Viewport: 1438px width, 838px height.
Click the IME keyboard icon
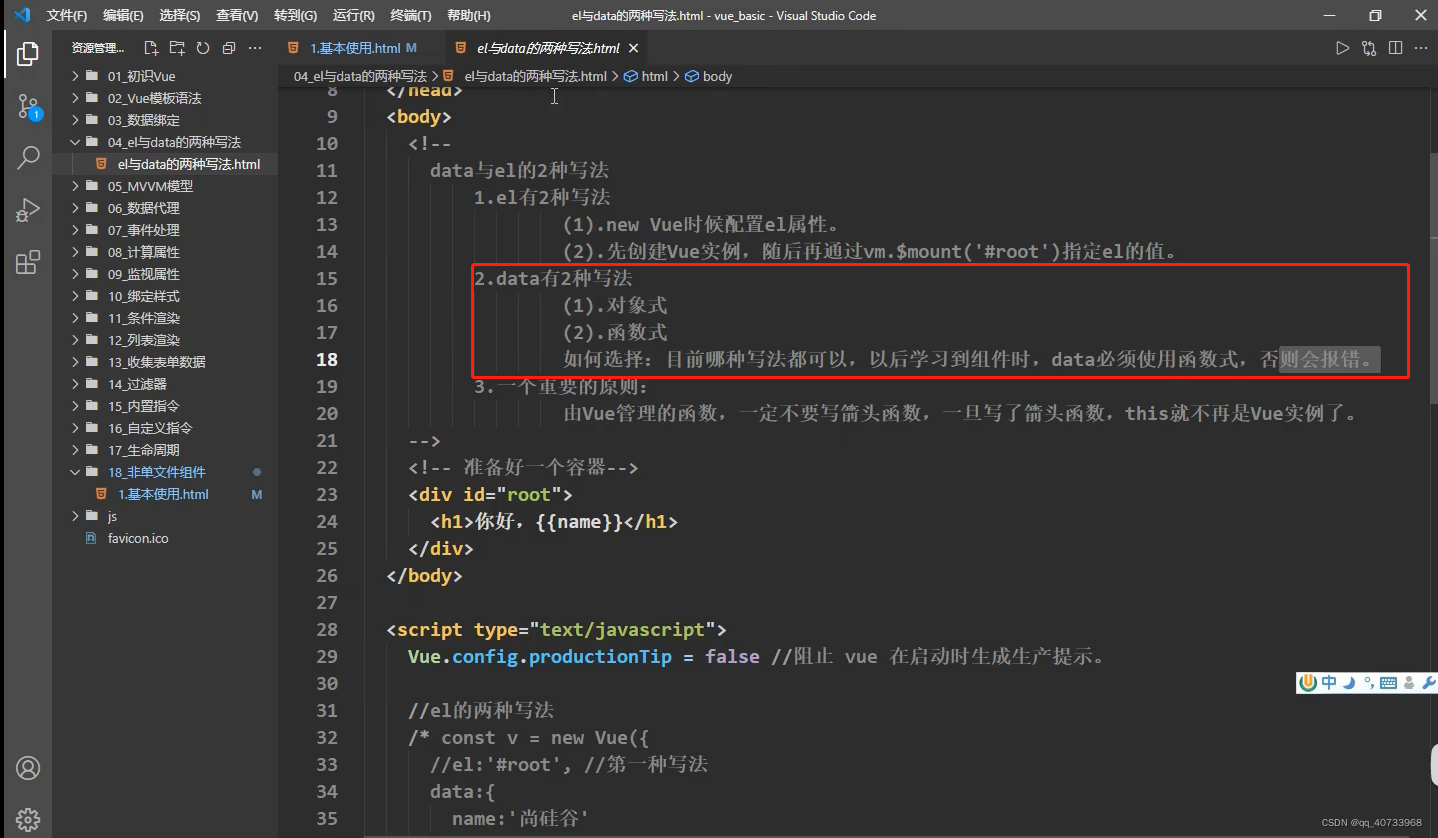1388,683
